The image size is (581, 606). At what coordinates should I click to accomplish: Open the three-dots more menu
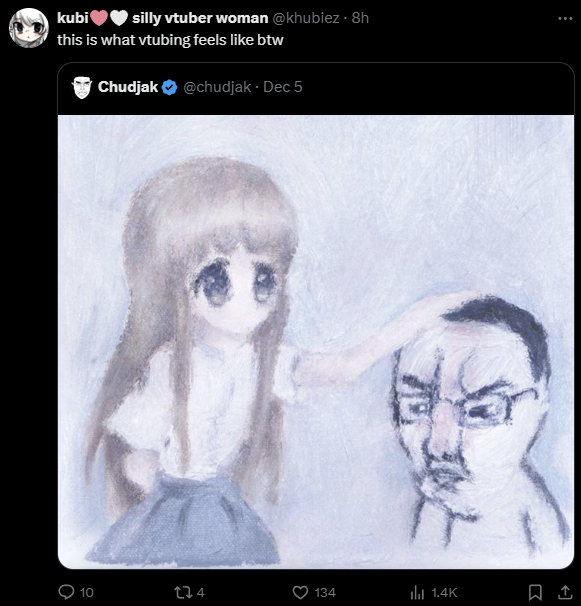coord(565,18)
